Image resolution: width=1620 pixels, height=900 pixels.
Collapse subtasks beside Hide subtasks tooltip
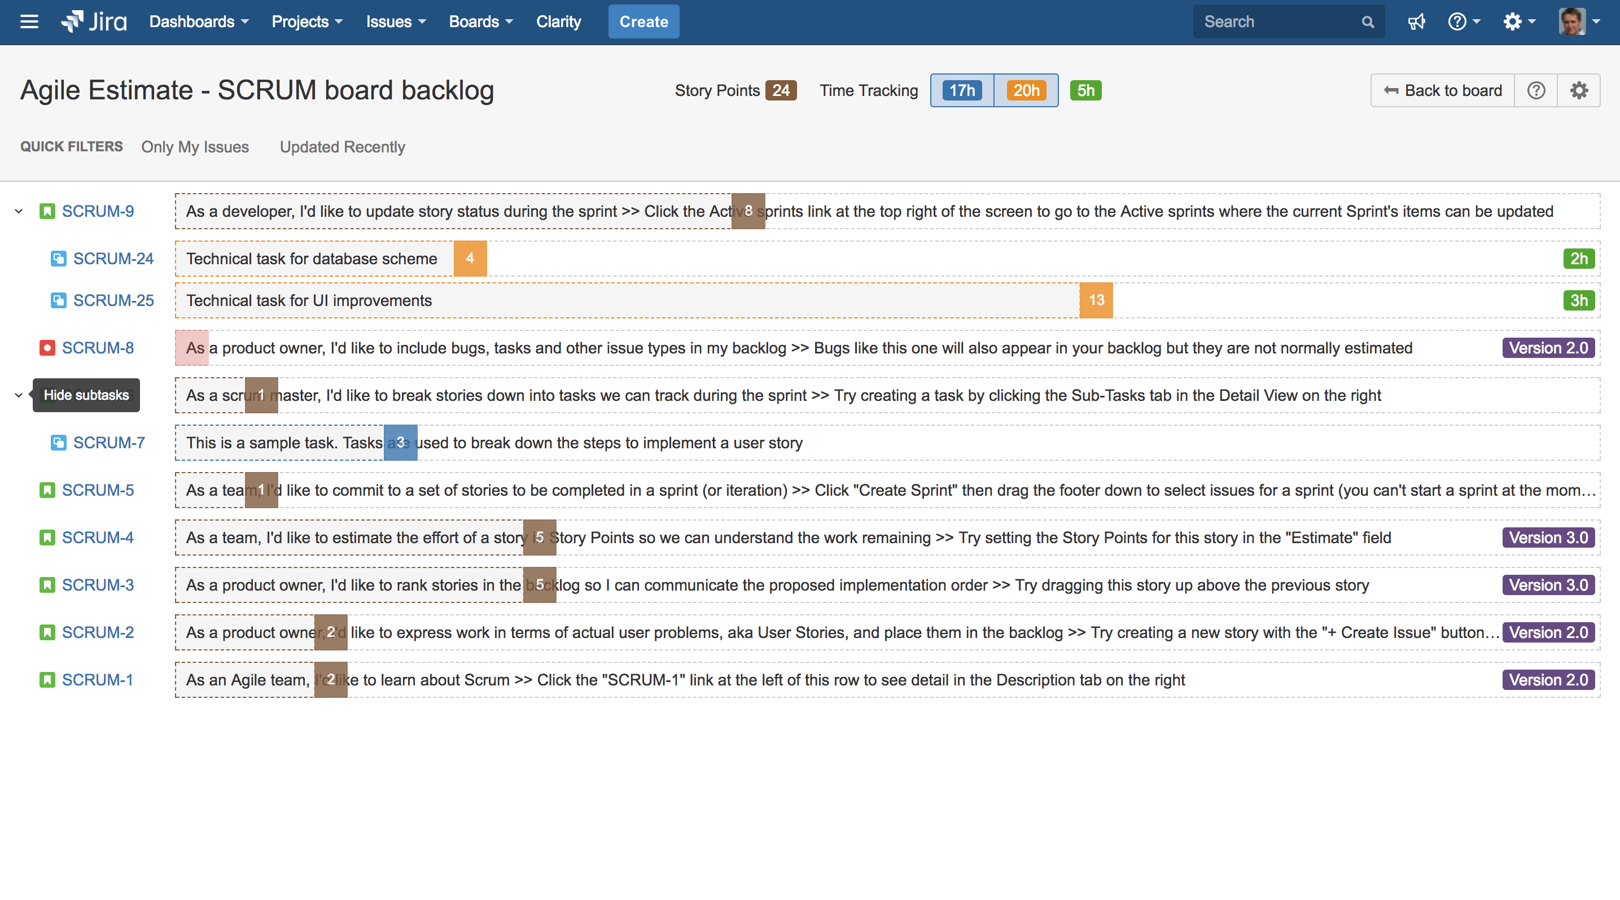point(19,395)
